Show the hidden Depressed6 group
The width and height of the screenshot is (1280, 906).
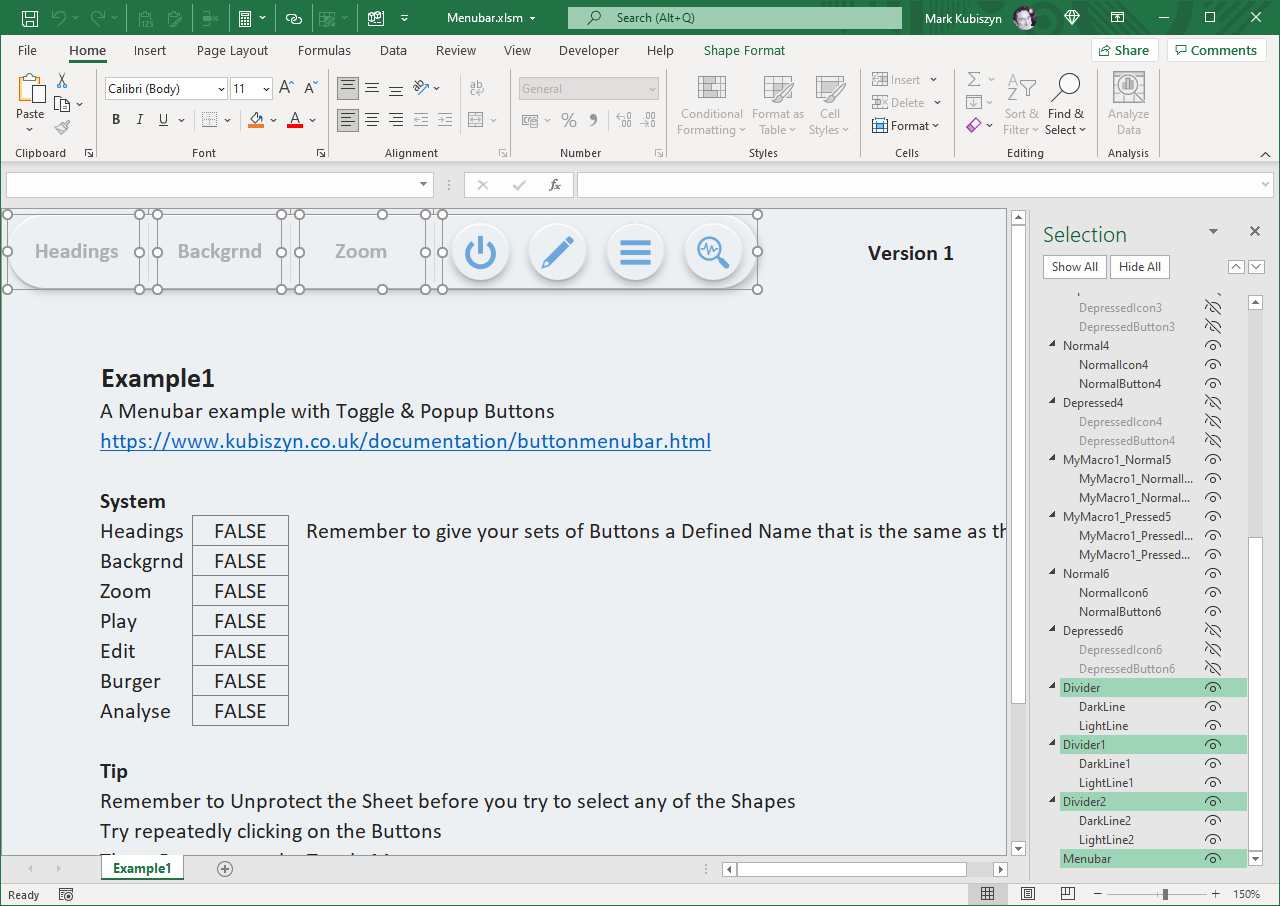(x=1213, y=631)
